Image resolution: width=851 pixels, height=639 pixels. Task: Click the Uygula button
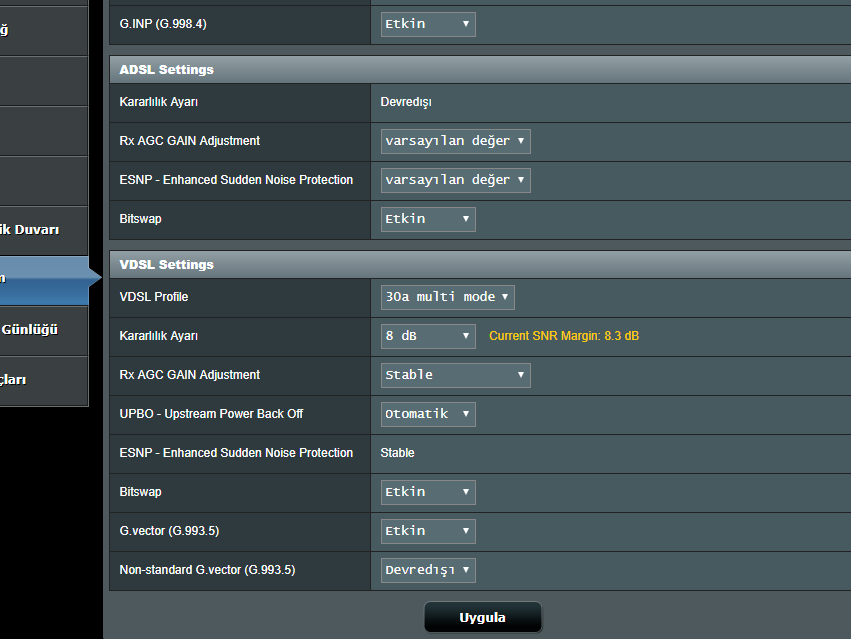[x=482, y=617]
